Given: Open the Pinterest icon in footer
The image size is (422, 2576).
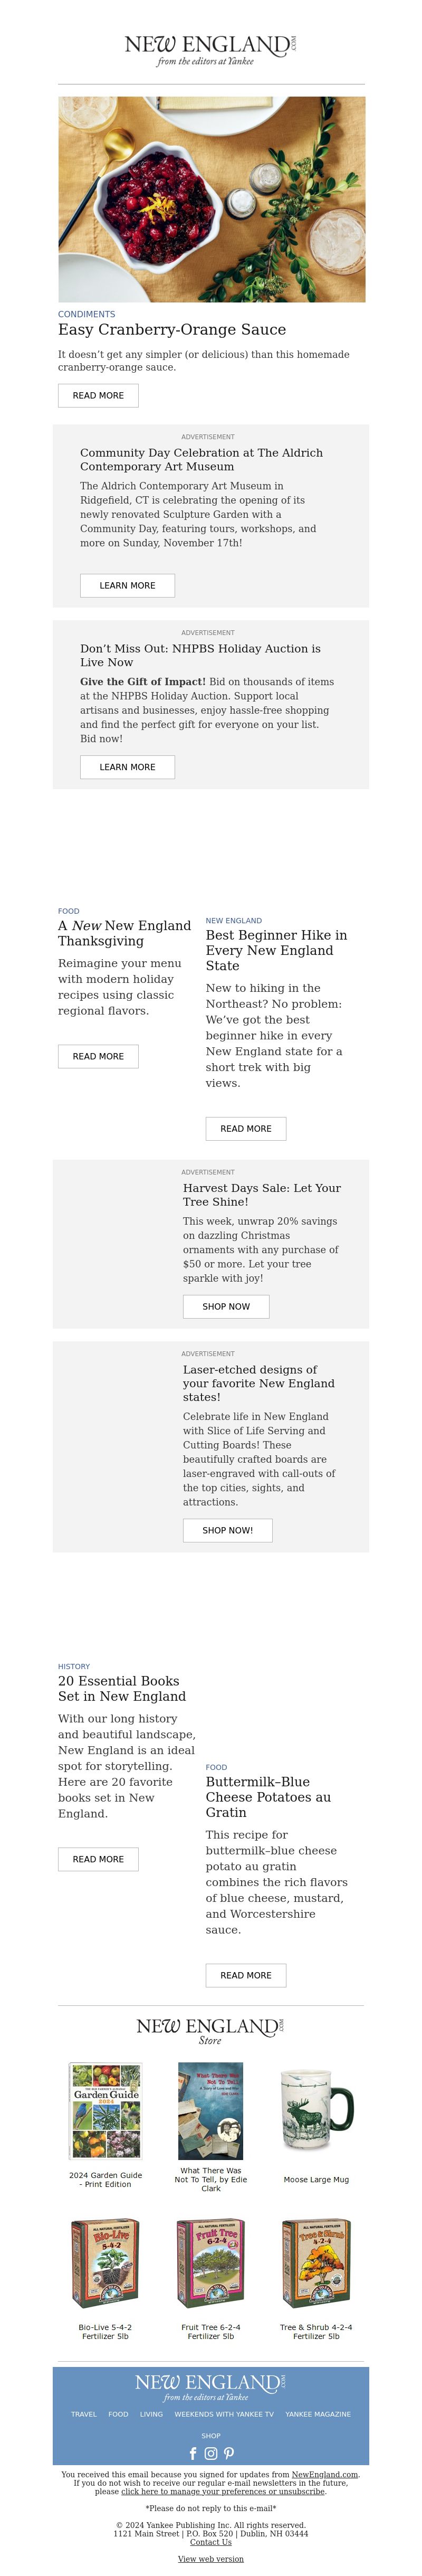Looking at the screenshot, I should 229,2453.
